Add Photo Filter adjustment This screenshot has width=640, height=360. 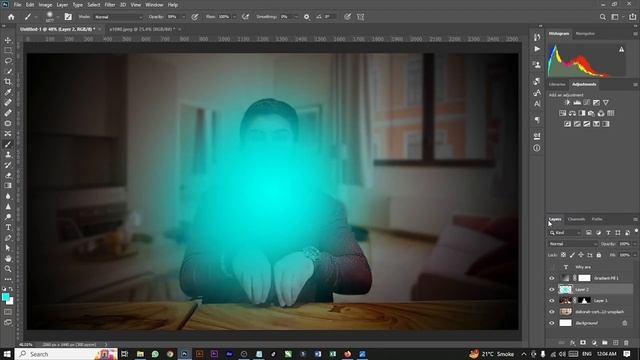tap(591, 113)
